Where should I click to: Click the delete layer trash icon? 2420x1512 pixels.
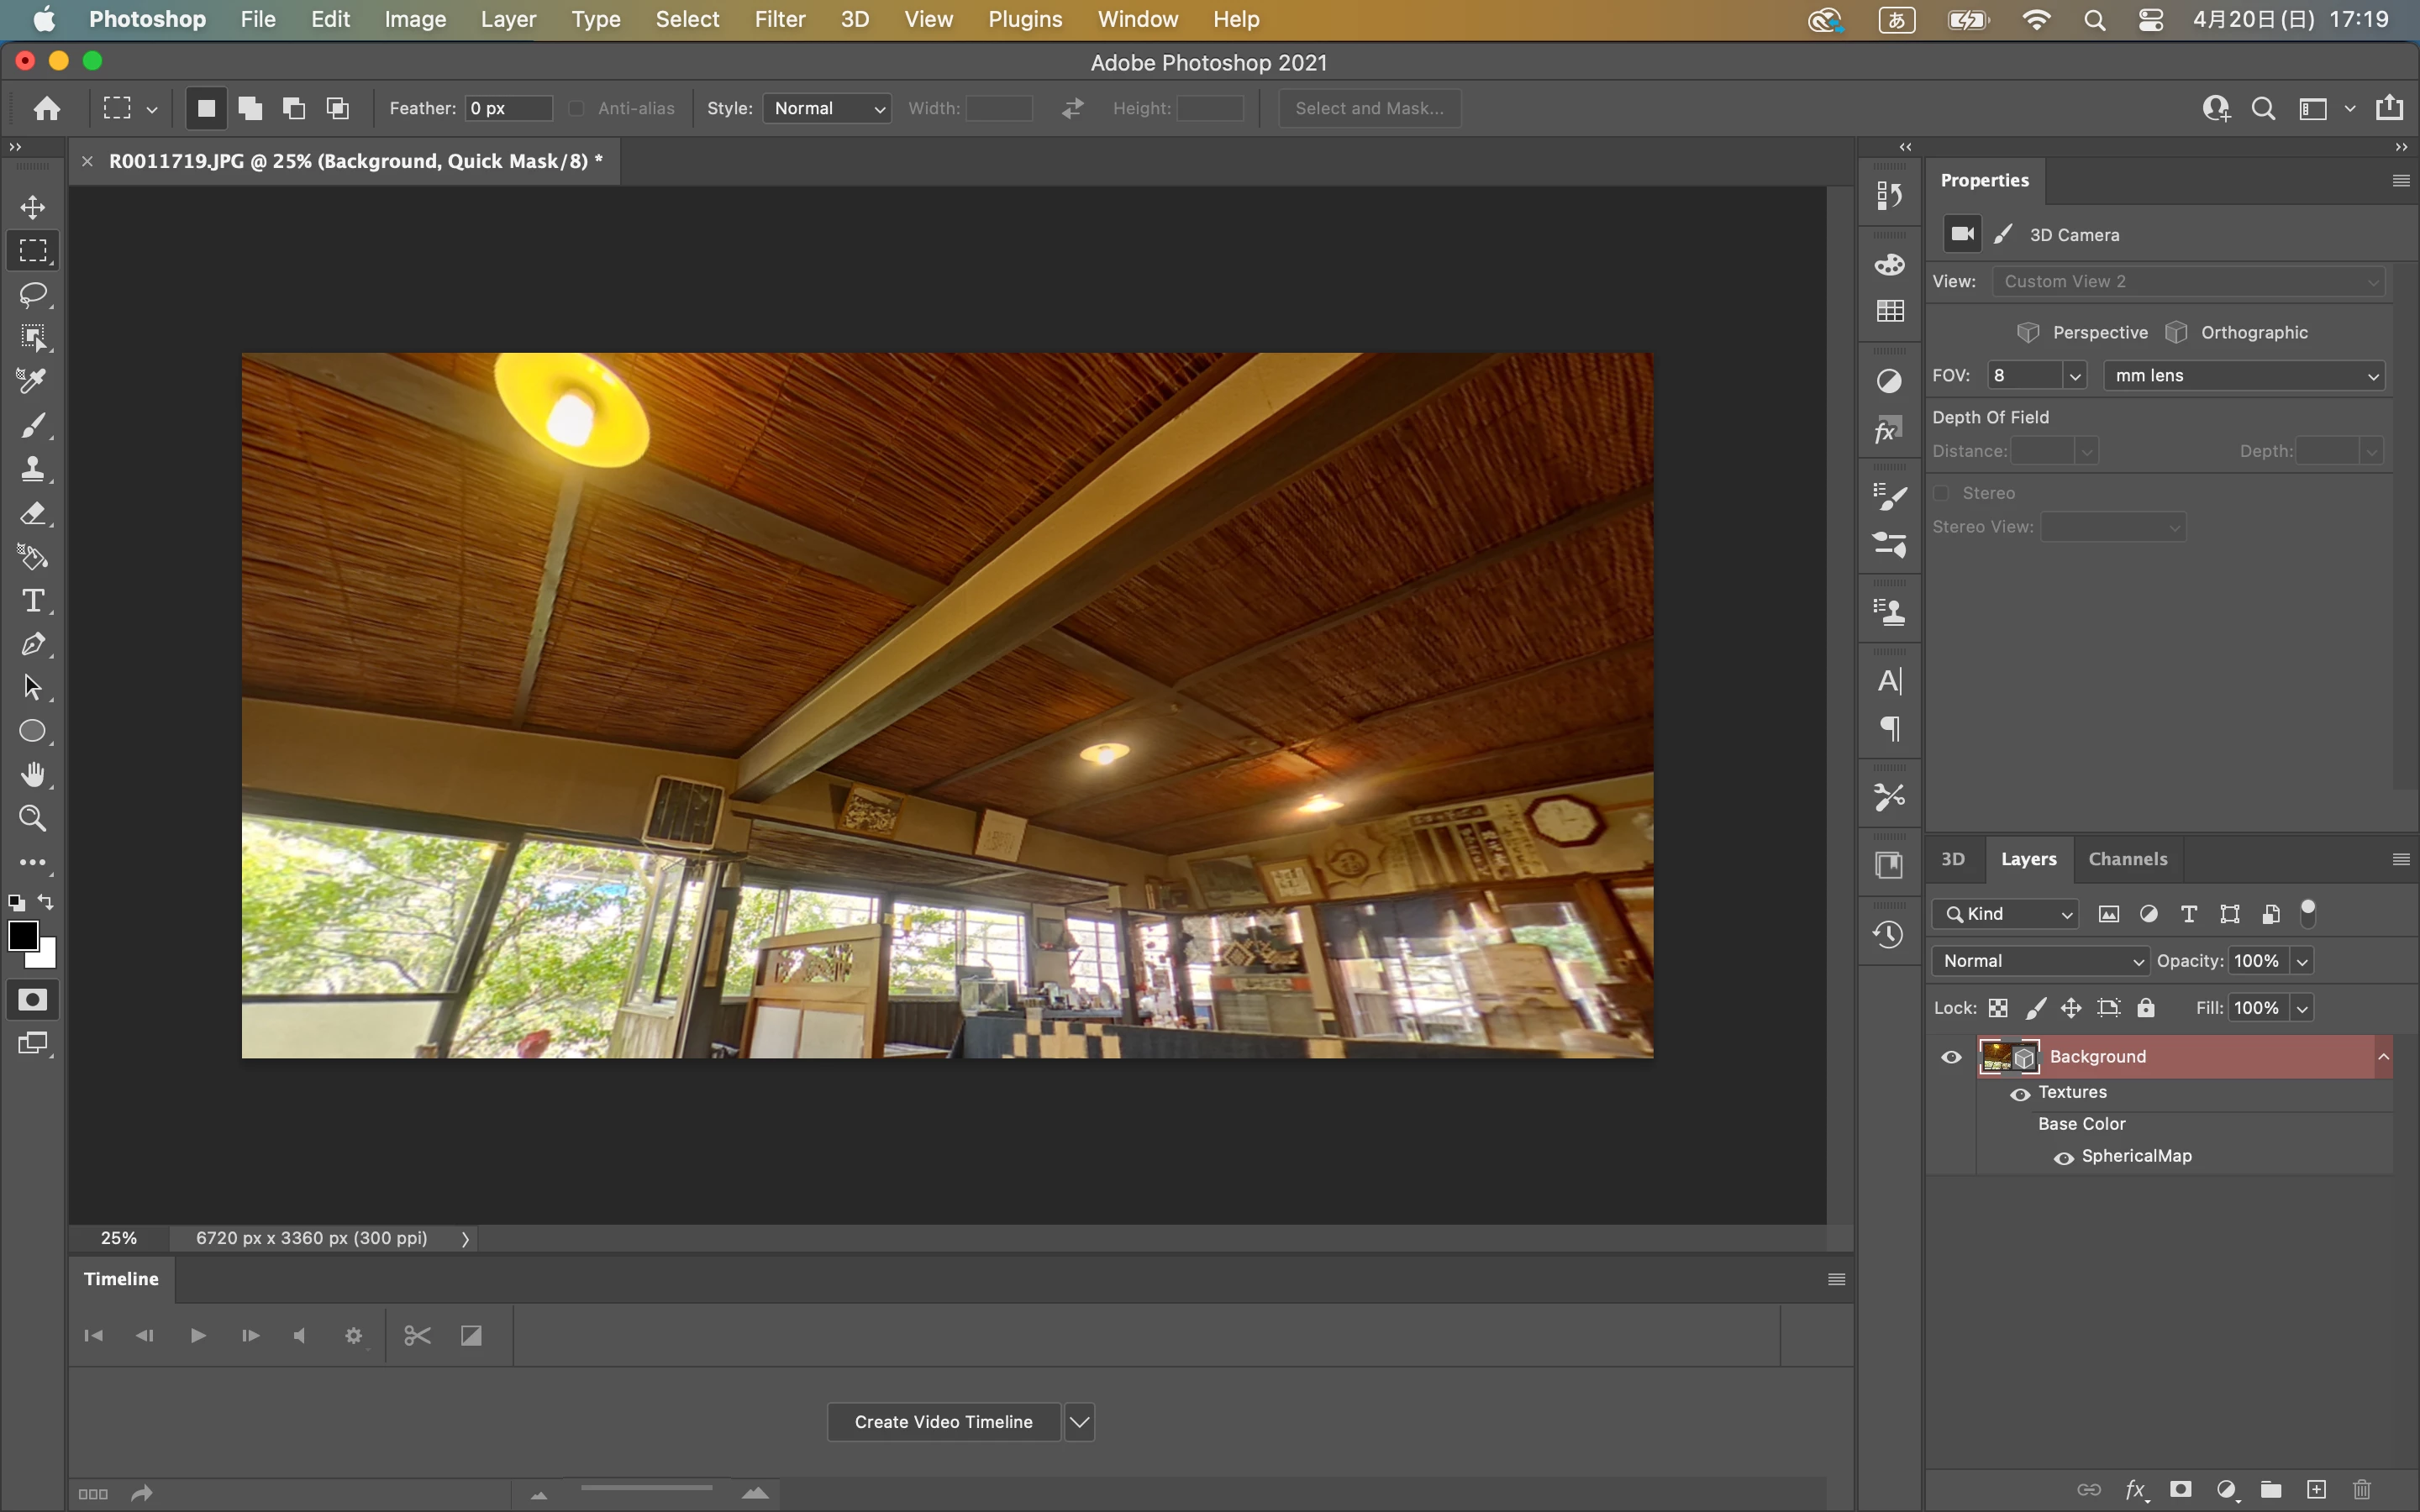click(x=2362, y=1489)
